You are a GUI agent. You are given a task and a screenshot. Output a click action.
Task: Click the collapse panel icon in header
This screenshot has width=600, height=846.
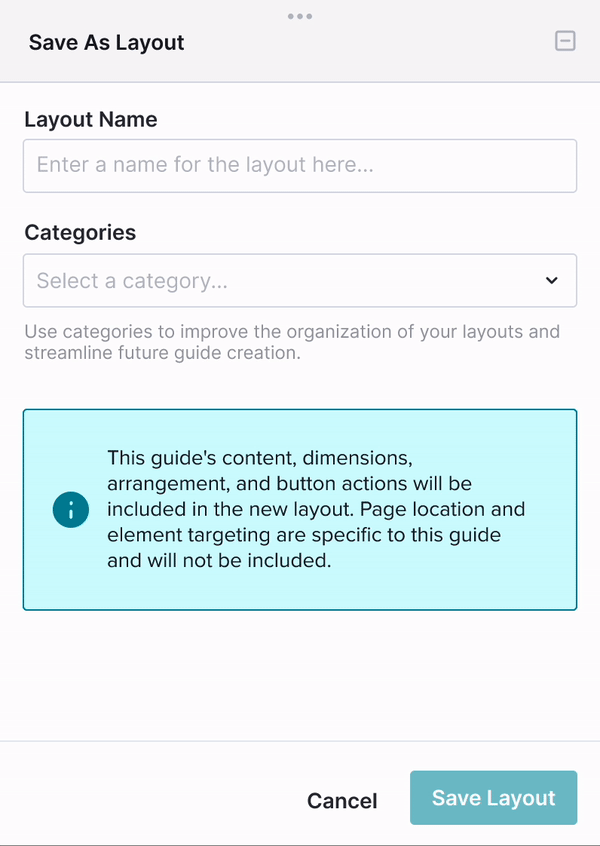click(565, 41)
